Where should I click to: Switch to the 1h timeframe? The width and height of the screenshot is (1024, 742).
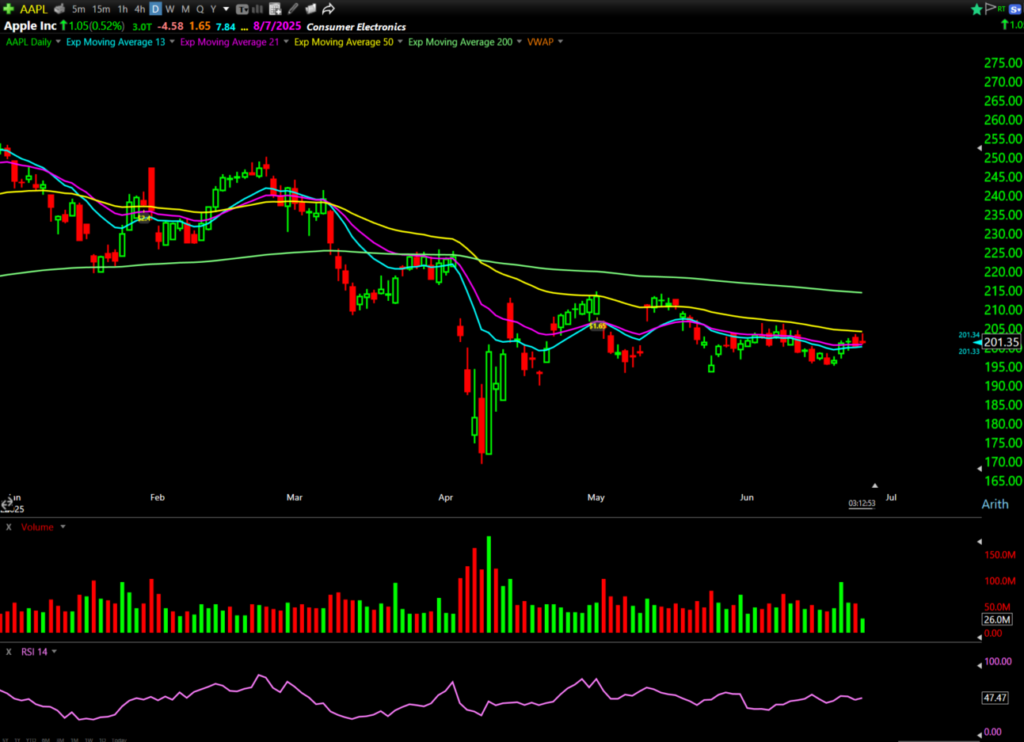pos(123,9)
